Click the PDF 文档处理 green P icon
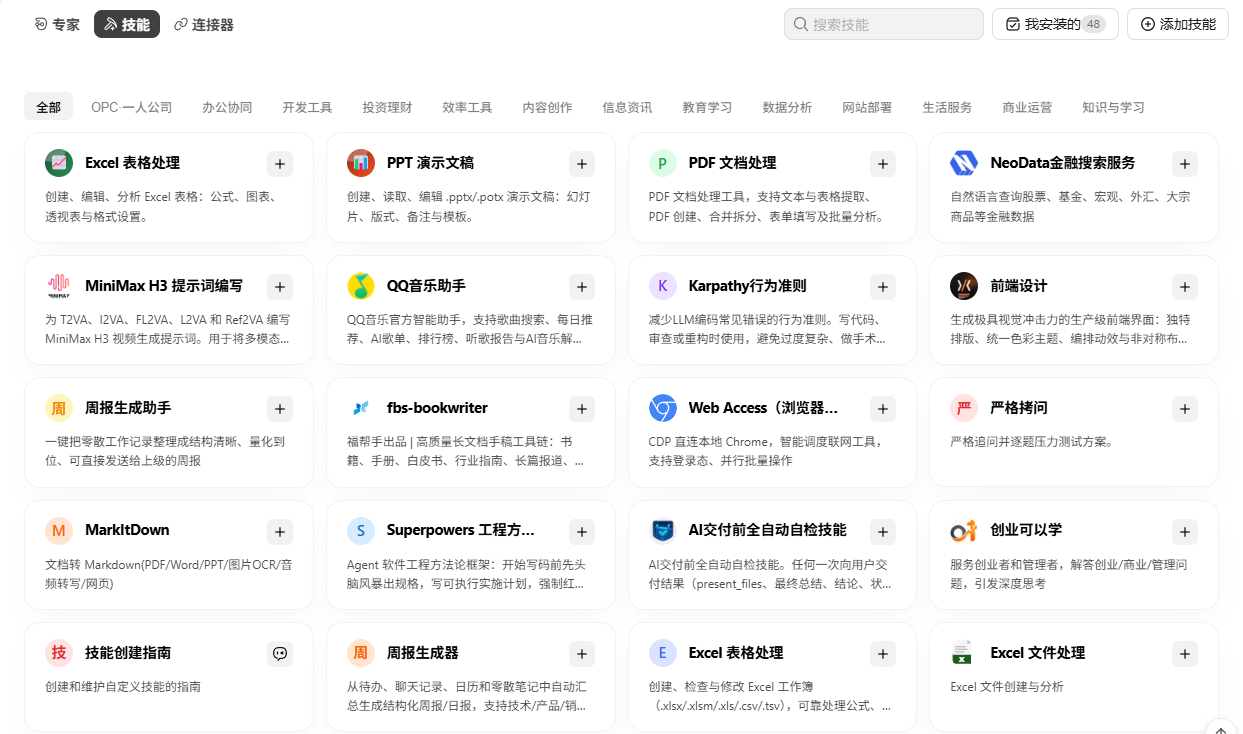The width and height of the screenshot is (1243, 734). click(x=663, y=163)
